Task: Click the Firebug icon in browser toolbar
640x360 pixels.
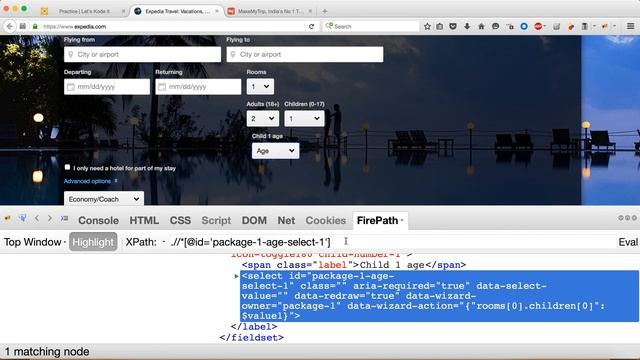Action: (x=604, y=26)
